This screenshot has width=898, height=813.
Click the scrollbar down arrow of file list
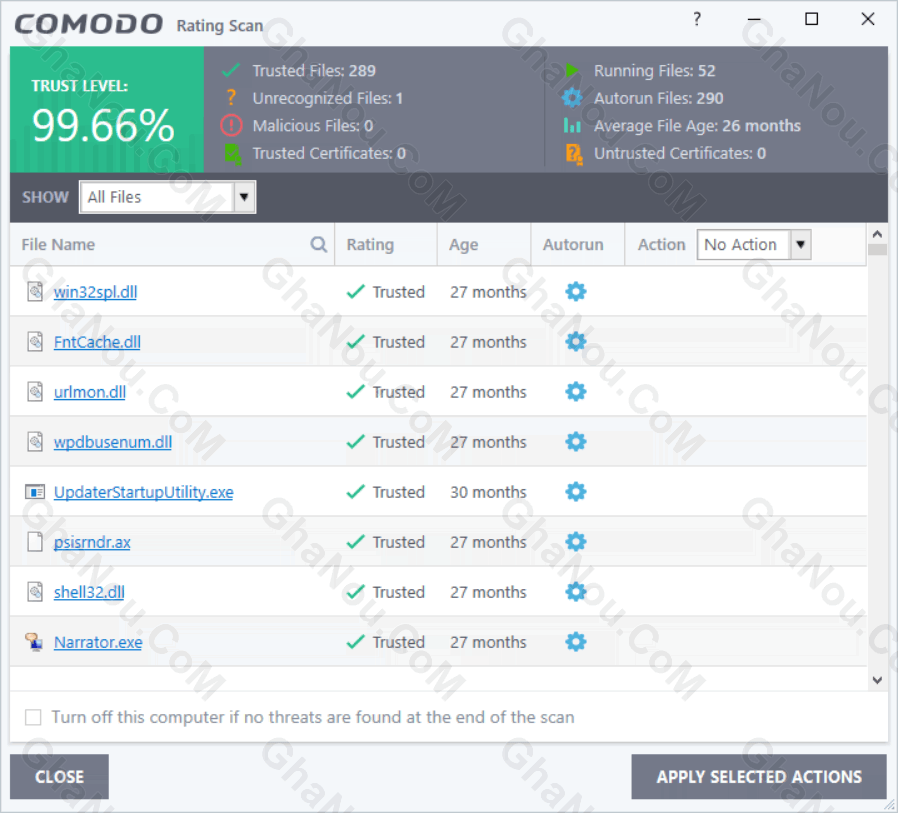(877, 680)
